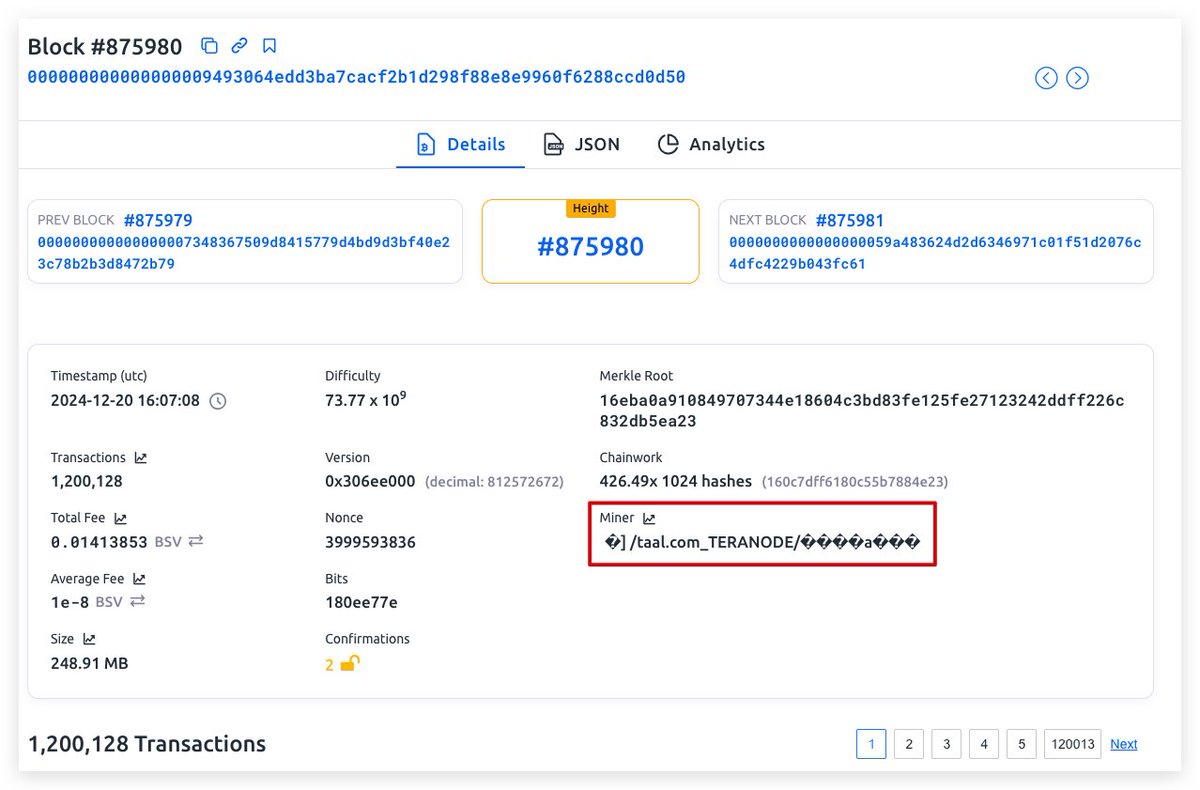The height and width of the screenshot is (790, 1200).
Task: Click the link icon next to Block #875980
Action: (238, 45)
